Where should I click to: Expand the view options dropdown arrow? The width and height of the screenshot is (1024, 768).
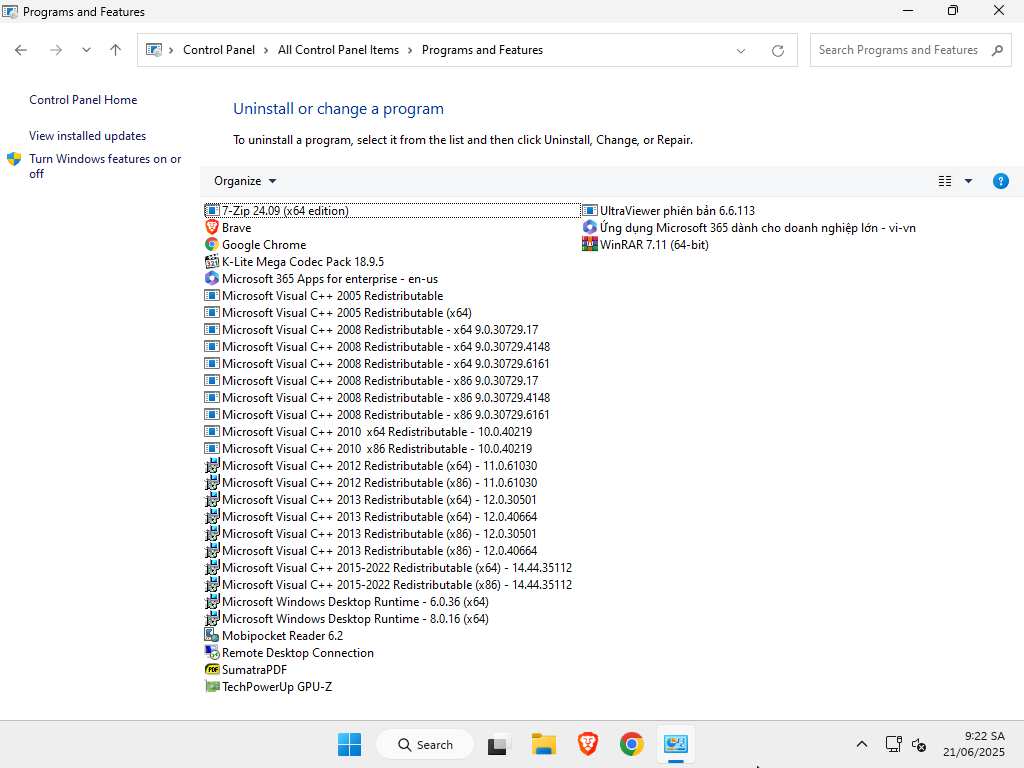(x=968, y=181)
